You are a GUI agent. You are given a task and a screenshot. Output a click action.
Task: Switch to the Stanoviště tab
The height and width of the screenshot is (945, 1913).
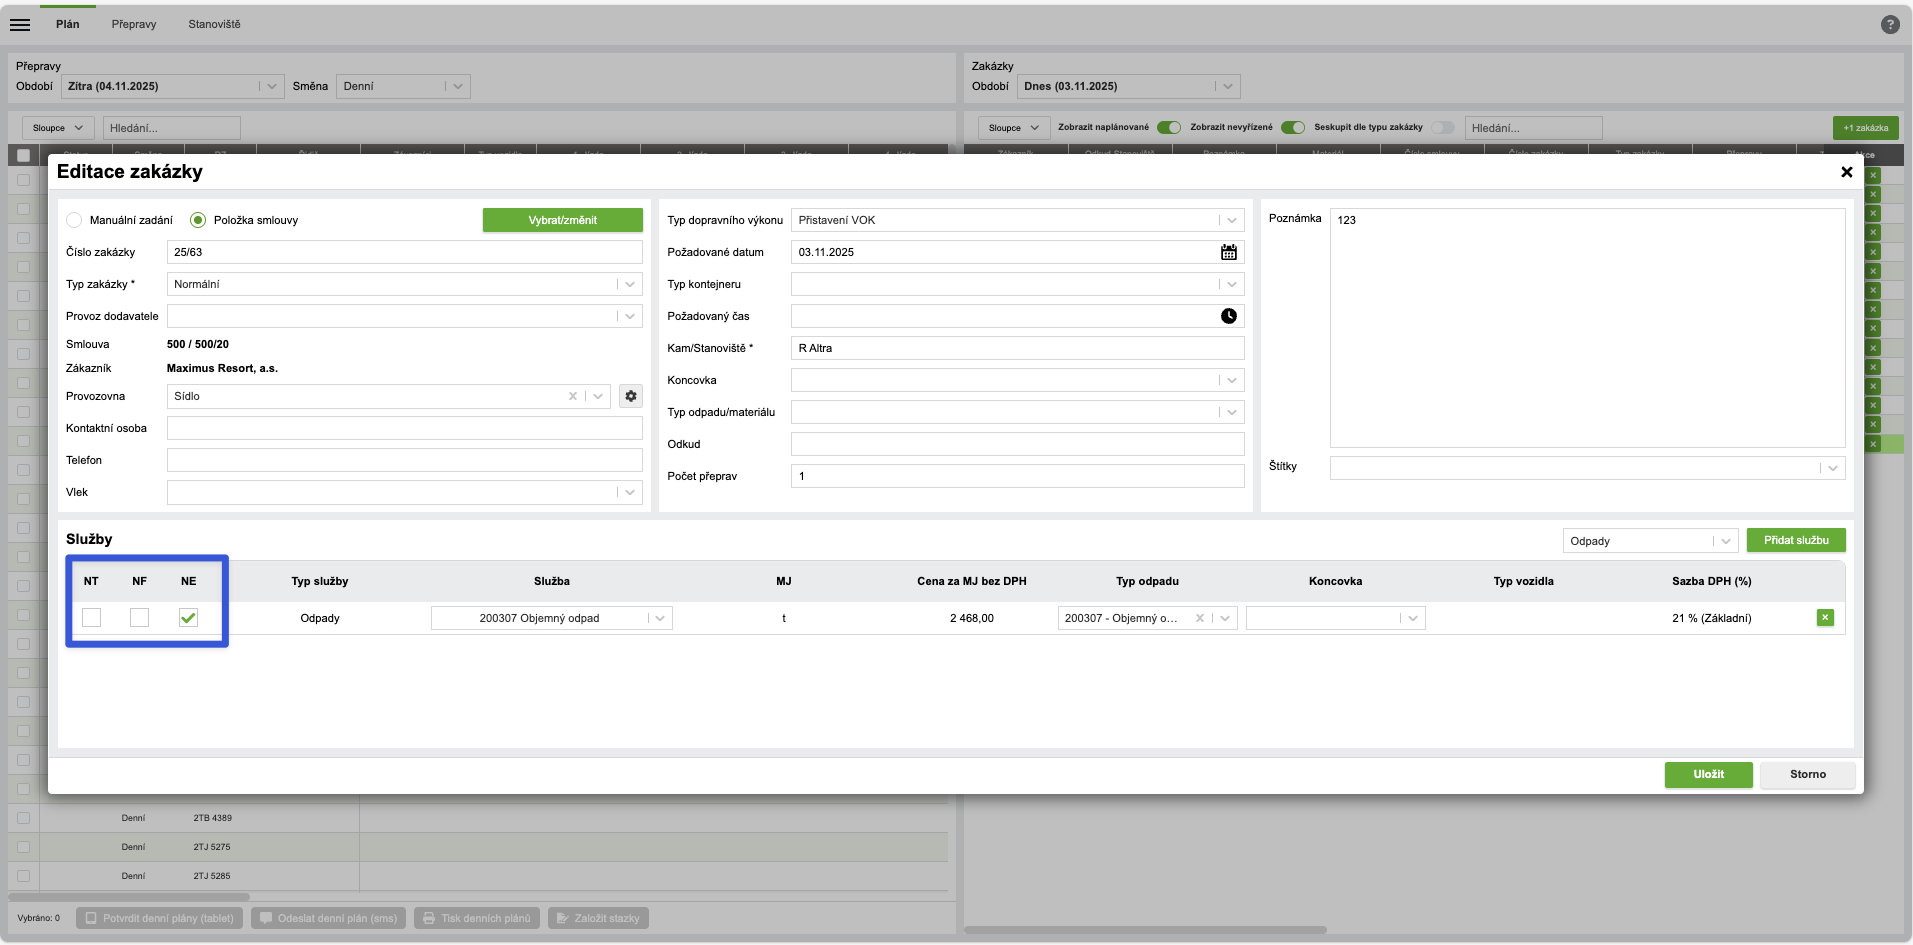(214, 24)
